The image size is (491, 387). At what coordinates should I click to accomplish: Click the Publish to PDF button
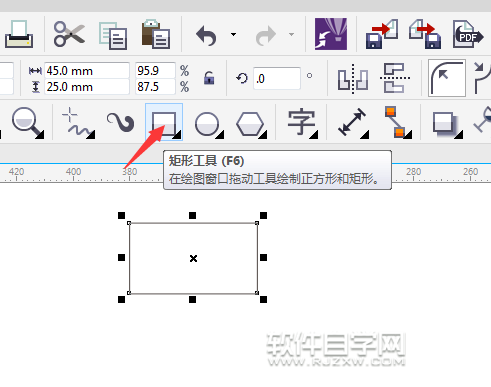[x=468, y=34]
